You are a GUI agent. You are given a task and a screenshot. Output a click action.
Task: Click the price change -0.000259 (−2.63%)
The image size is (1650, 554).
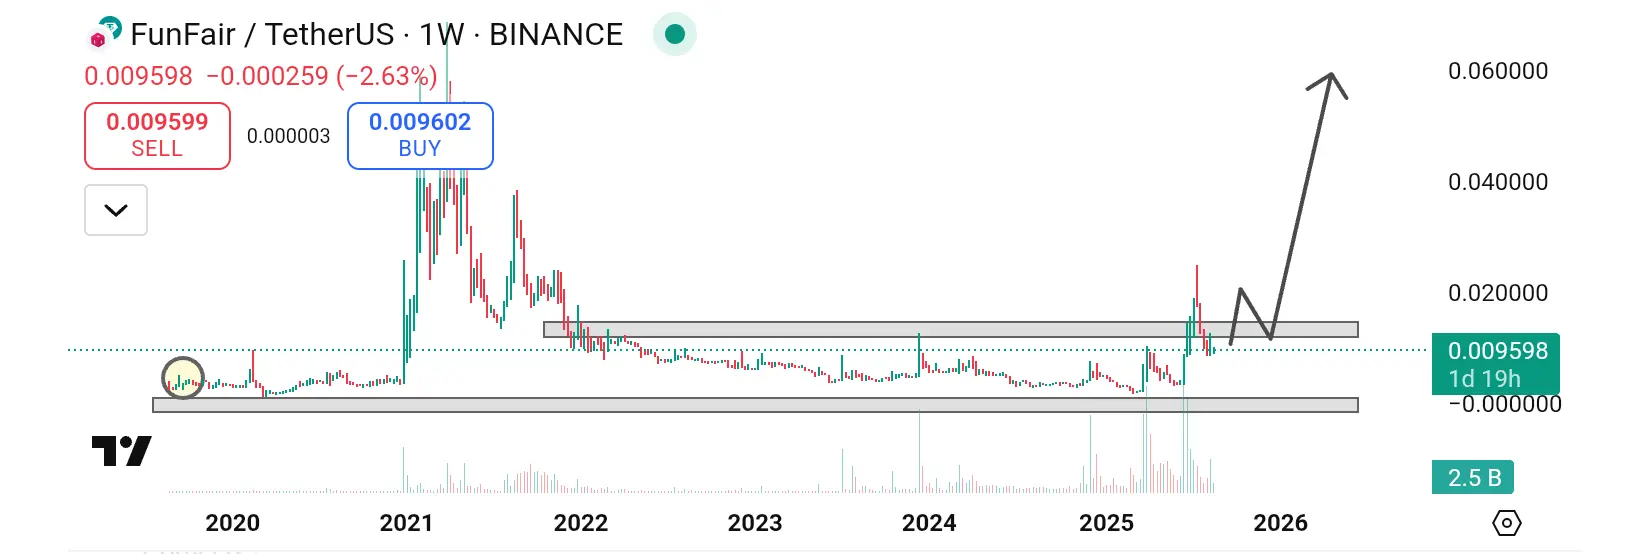click(x=322, y=76)
